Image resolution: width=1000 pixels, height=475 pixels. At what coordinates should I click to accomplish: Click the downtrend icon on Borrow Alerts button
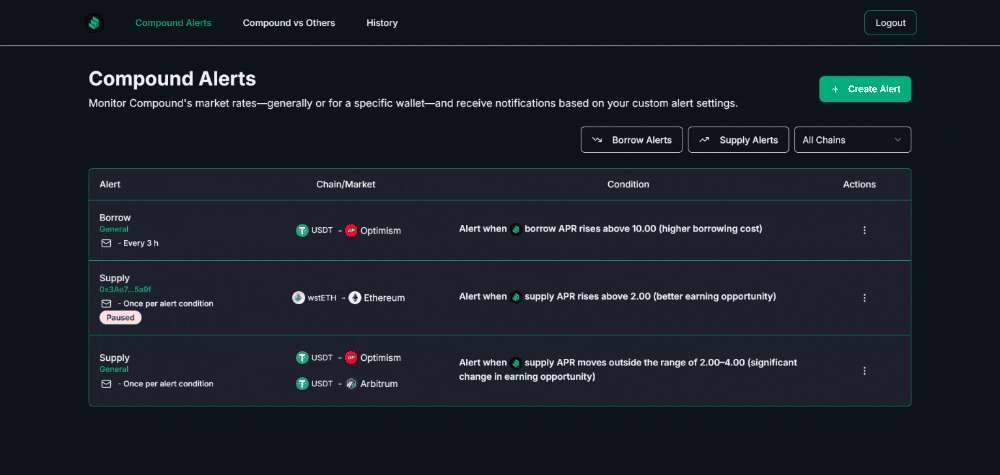click(598, 140)
